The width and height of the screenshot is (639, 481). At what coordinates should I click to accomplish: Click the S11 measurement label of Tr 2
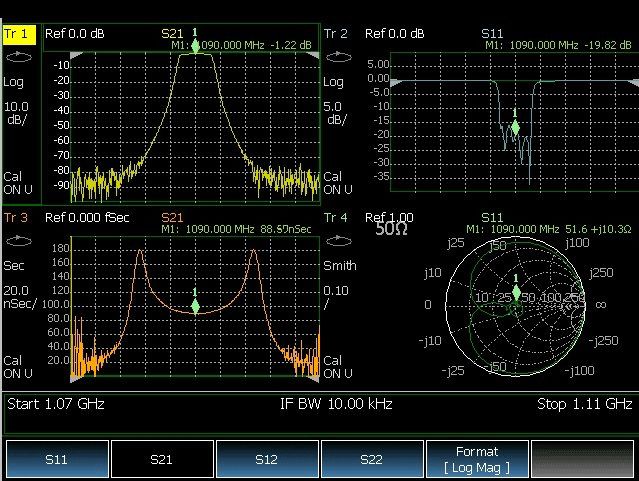coord(492,33)
